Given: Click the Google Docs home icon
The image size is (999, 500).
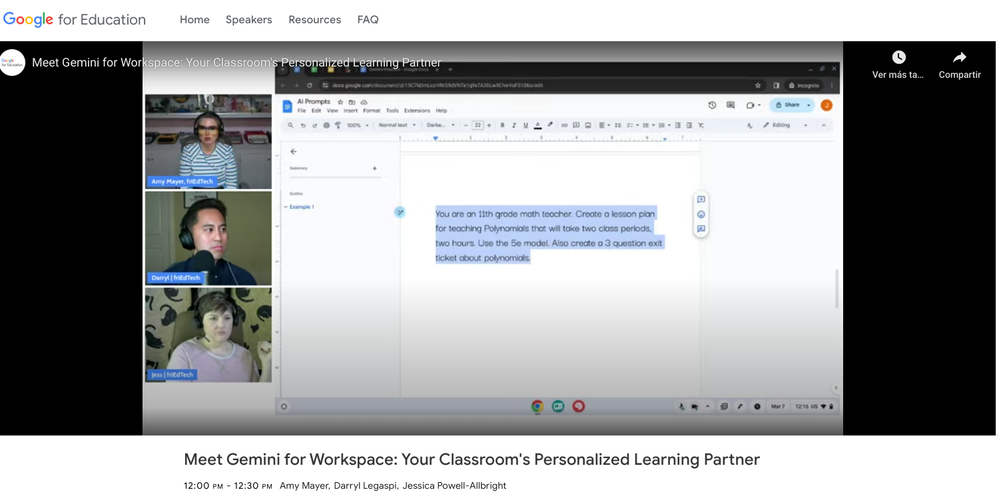Looking at the screenshot, I should pyautogui.click(x=287, y=106).
